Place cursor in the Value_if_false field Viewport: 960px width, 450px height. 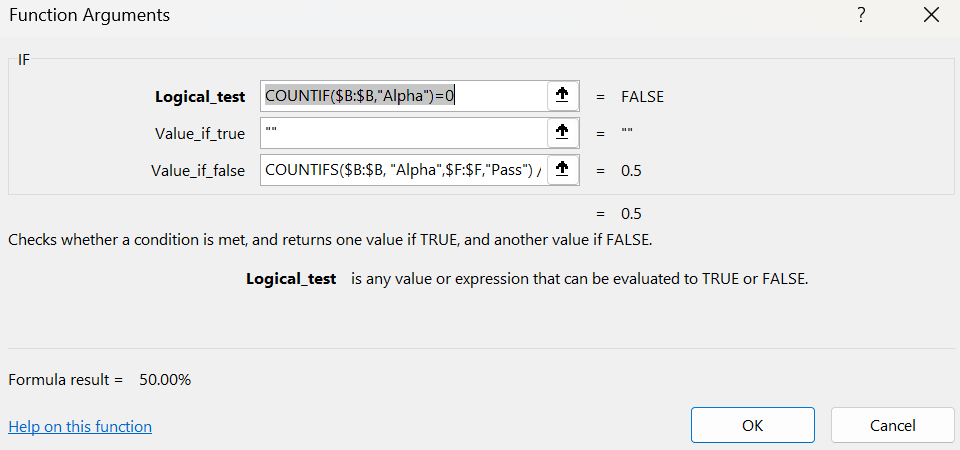tap(402, 170)
